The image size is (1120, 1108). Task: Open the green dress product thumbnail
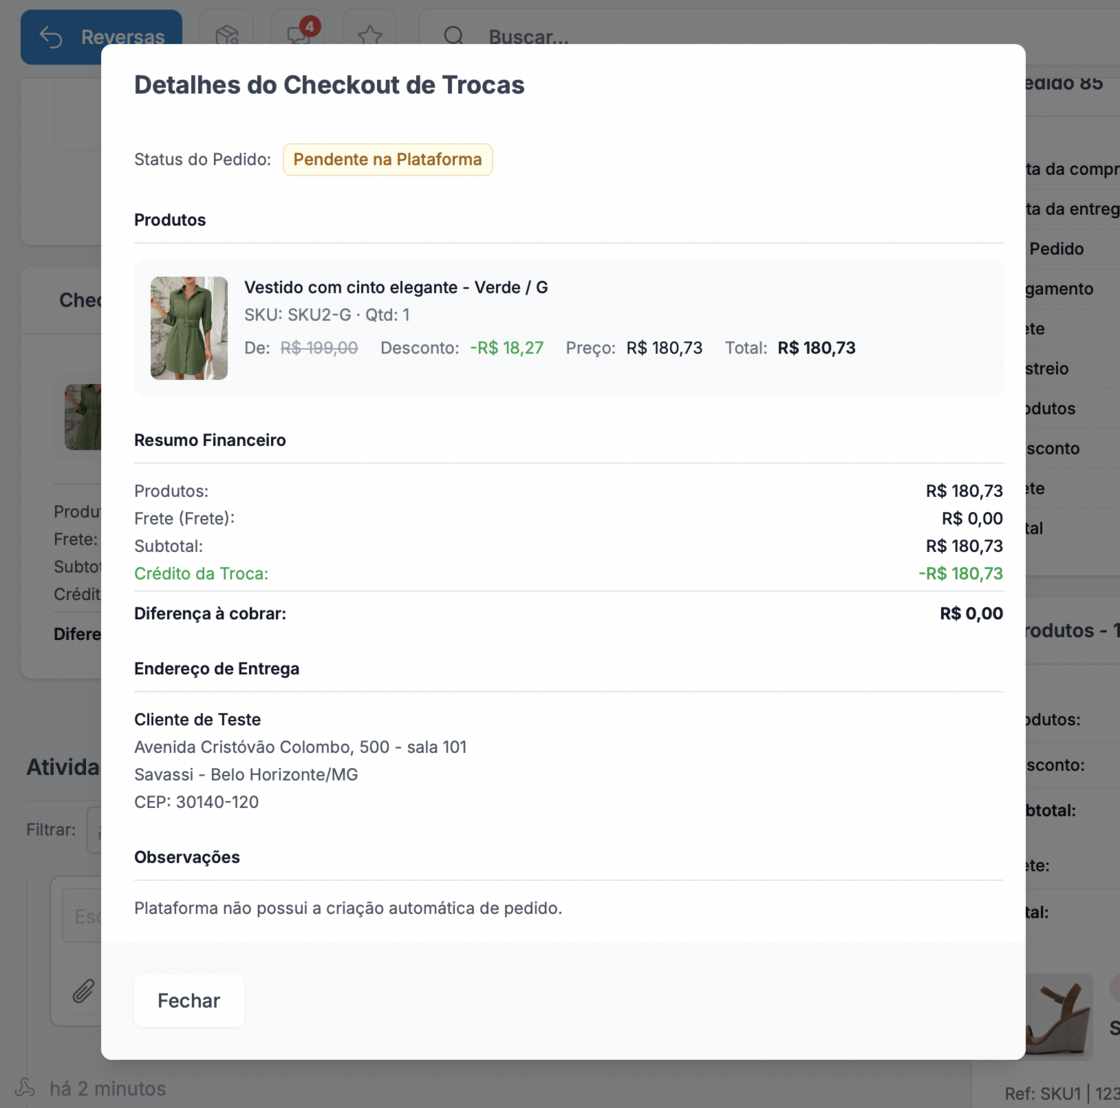pos(189,328)
